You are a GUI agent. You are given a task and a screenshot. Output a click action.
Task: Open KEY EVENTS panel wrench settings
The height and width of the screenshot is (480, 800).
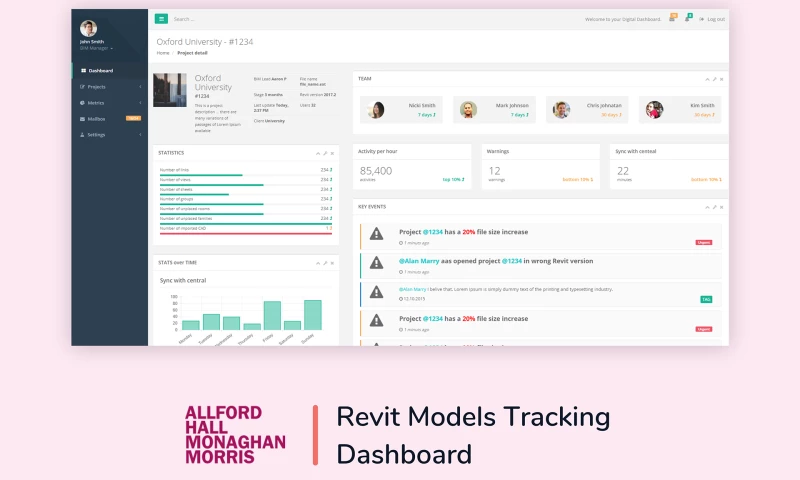tap(714, 208)
